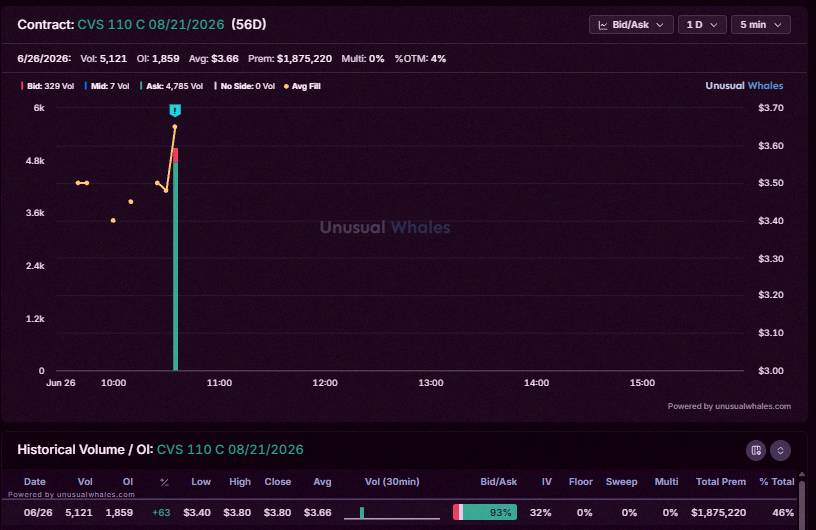Sort table by OI column header
The height and width of the screenshot is (530, 816).
click(128, 482)
